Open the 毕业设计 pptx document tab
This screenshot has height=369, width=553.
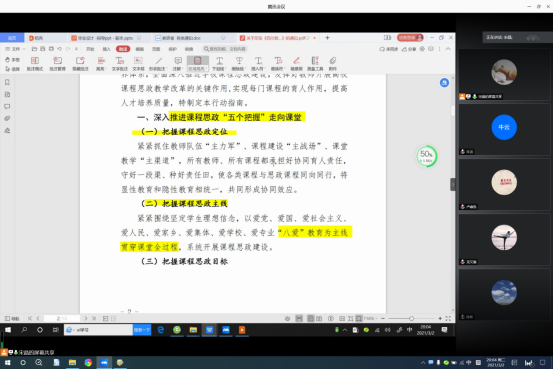(106, 38)
